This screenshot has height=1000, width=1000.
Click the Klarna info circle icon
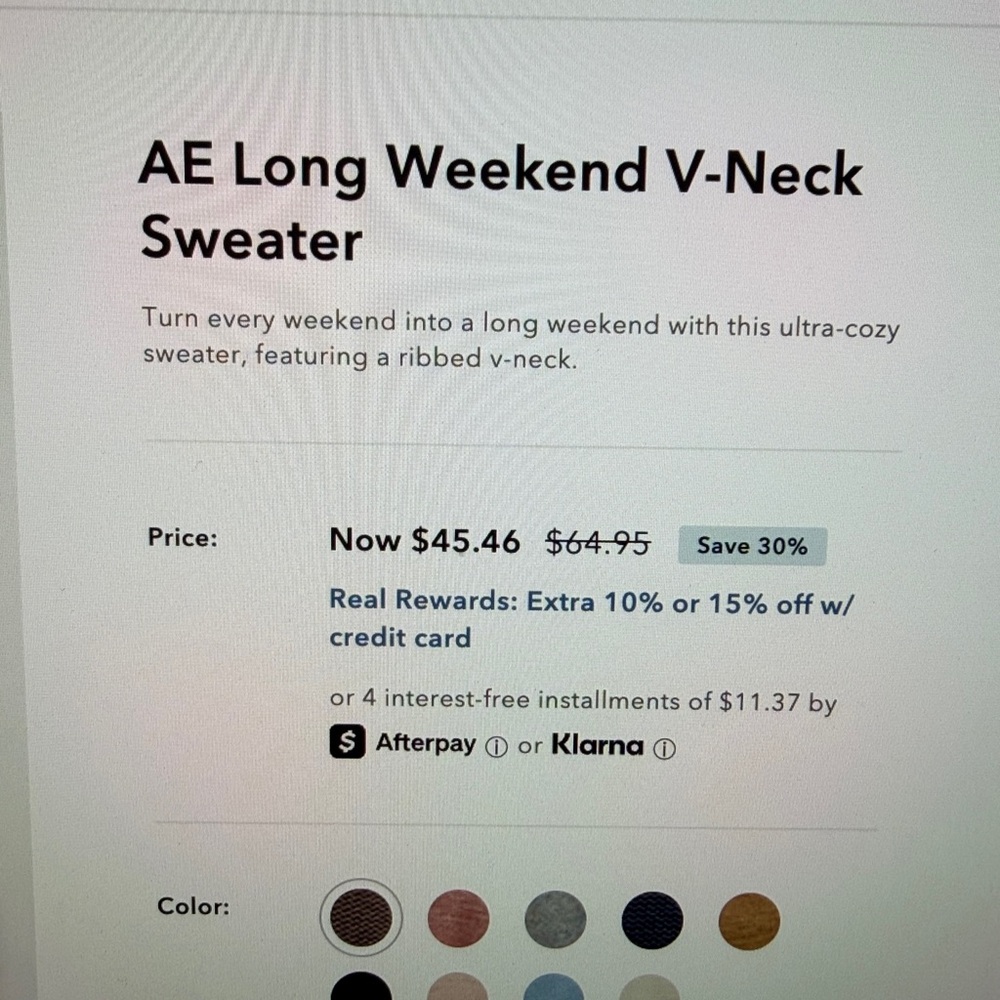(x=664, y=749)
